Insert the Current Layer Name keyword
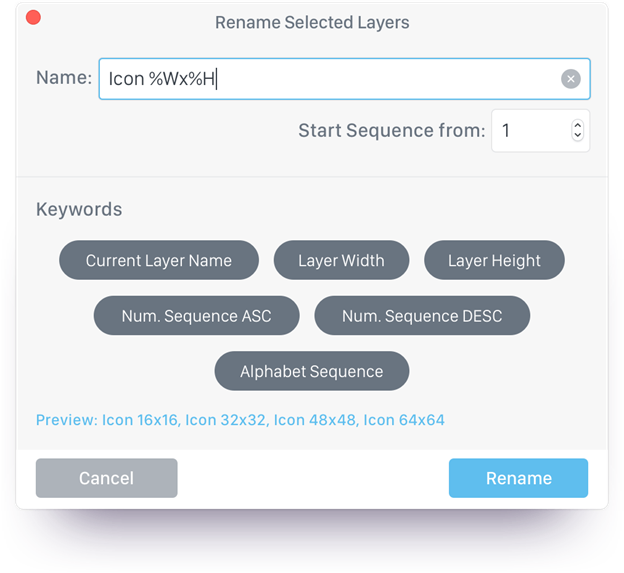This screenshot has width=624, height=573. [158, 261]
